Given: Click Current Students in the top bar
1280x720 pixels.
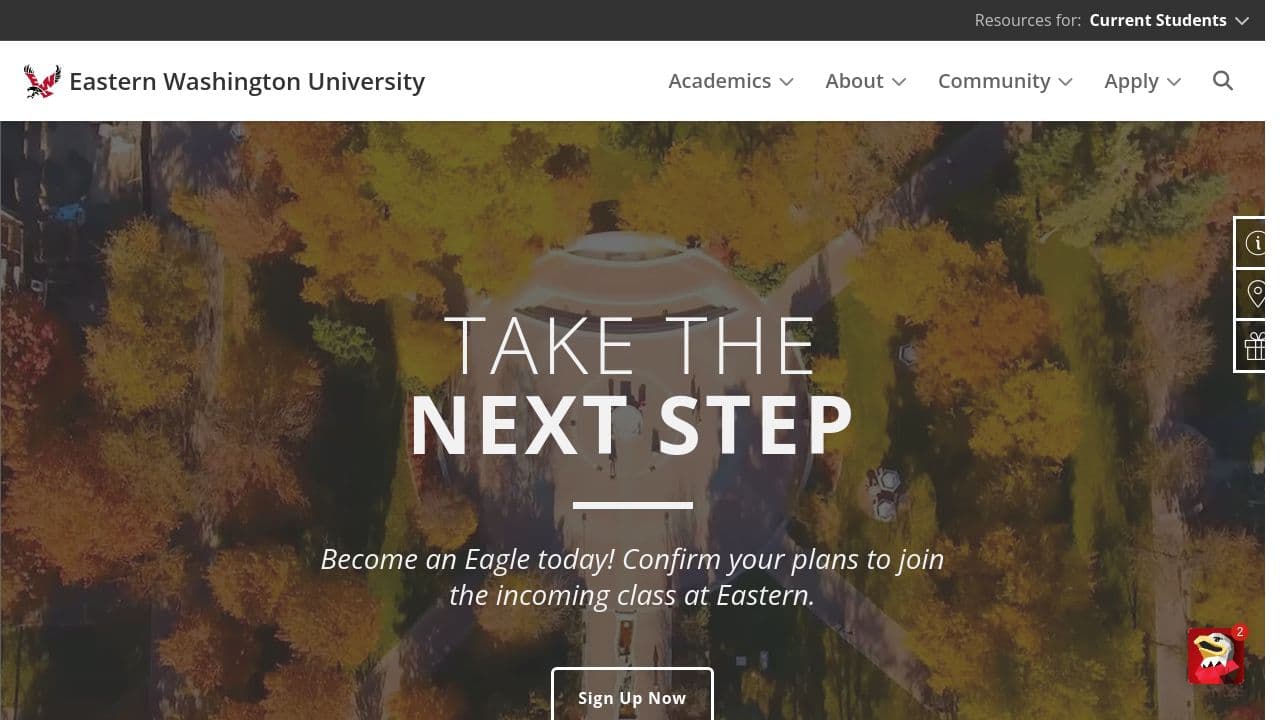Looking at the screenshot, I should click(x=1158, y=20).
